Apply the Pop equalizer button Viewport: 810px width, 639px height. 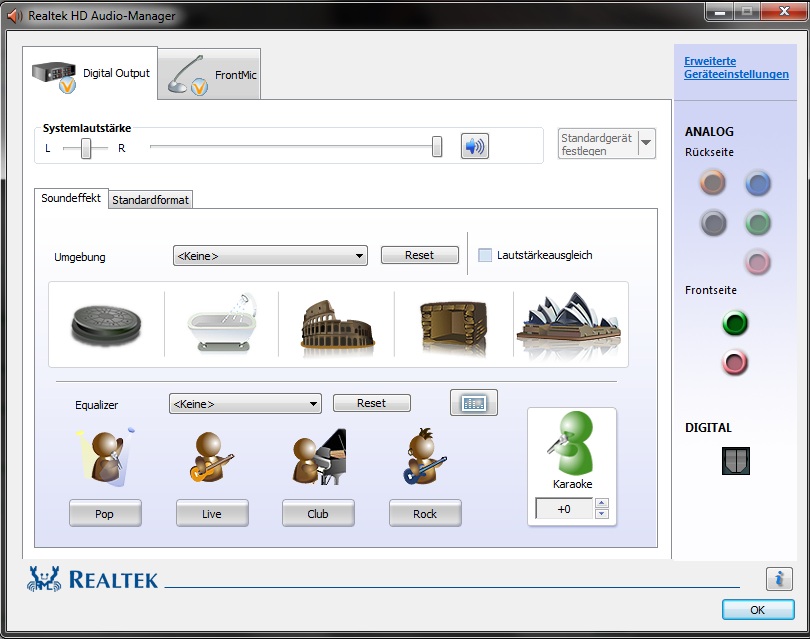105,513
